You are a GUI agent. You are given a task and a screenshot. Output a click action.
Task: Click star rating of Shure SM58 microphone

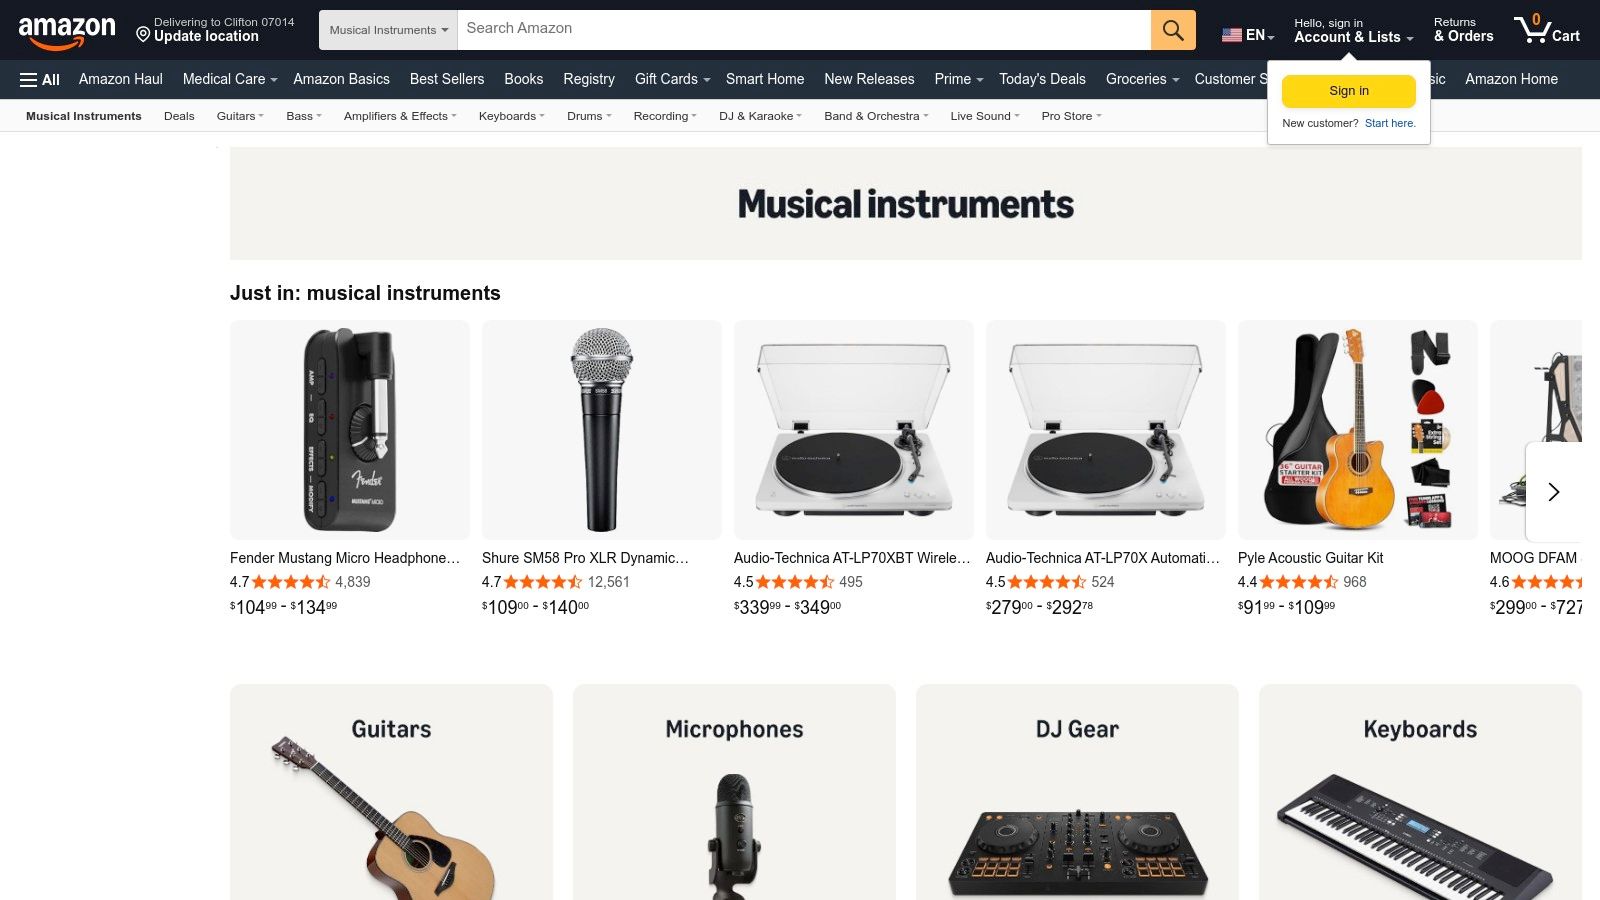[541, 581]
